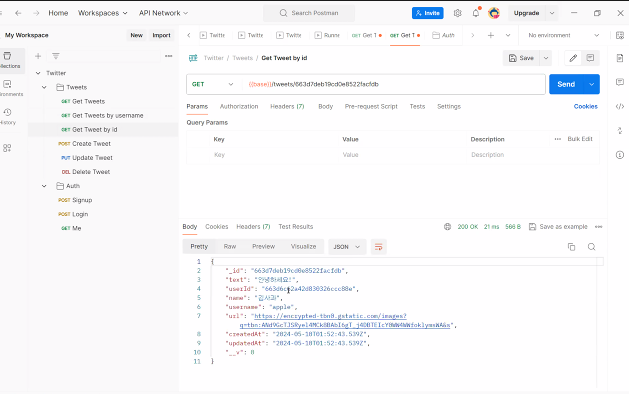Copy the response body with copy icon
The width and height of the screenshot is (629, 394).
point(571,247)
